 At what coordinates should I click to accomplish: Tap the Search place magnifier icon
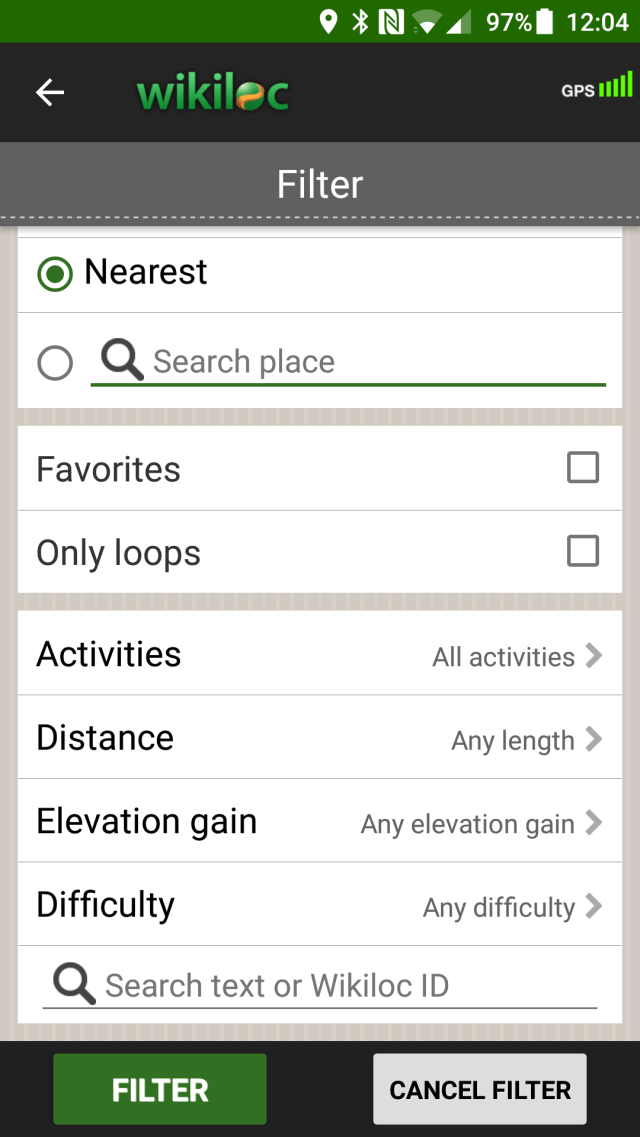pyautogui.click(x=122, y=359)
